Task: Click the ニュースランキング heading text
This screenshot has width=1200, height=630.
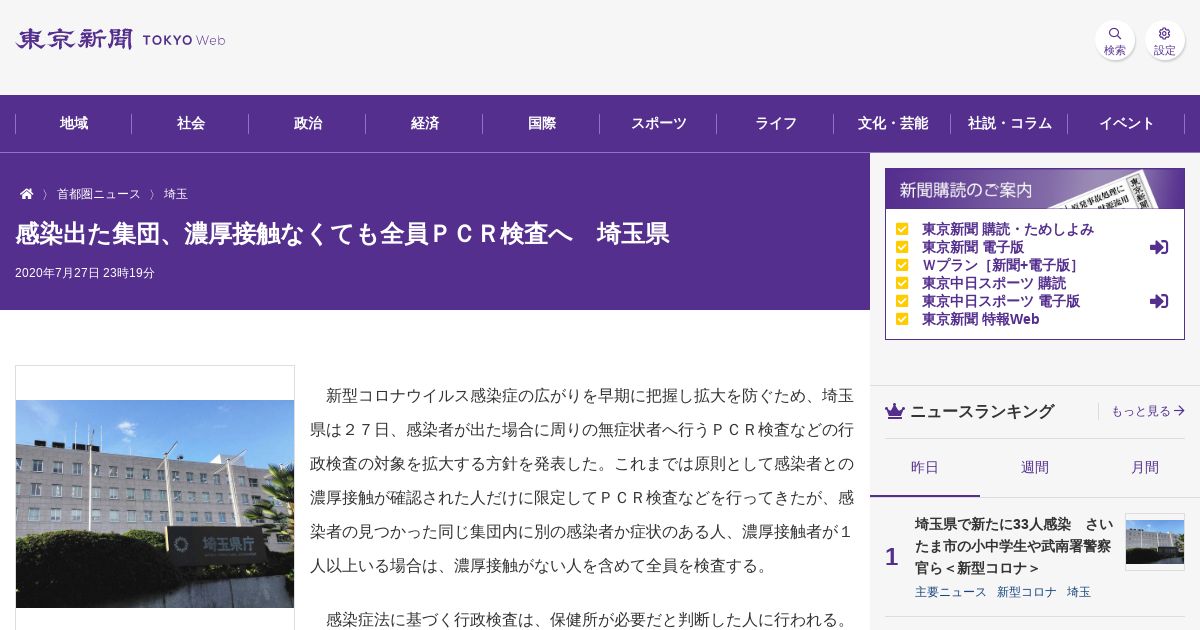Action: tap(982, 411)
